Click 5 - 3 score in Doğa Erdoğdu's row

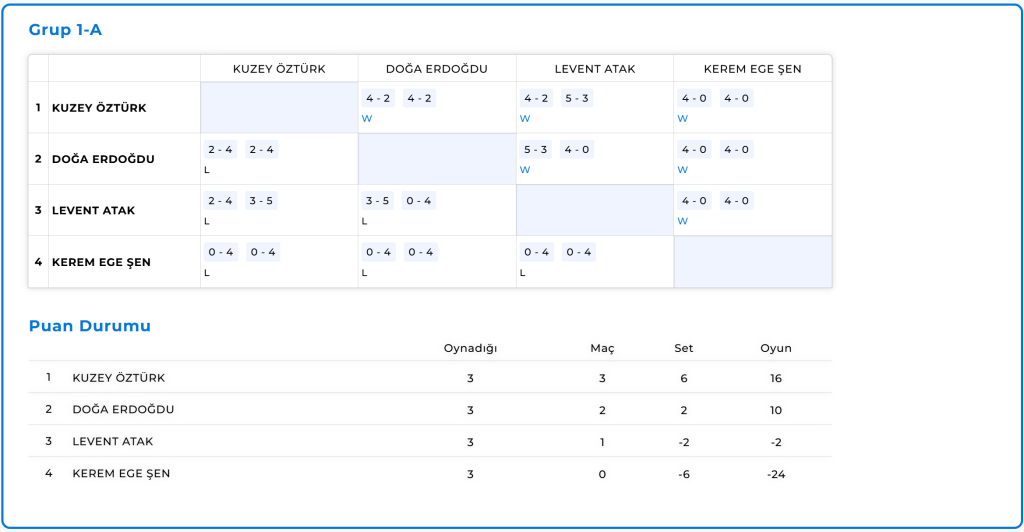pyautogui.click(x=535, y=150)
